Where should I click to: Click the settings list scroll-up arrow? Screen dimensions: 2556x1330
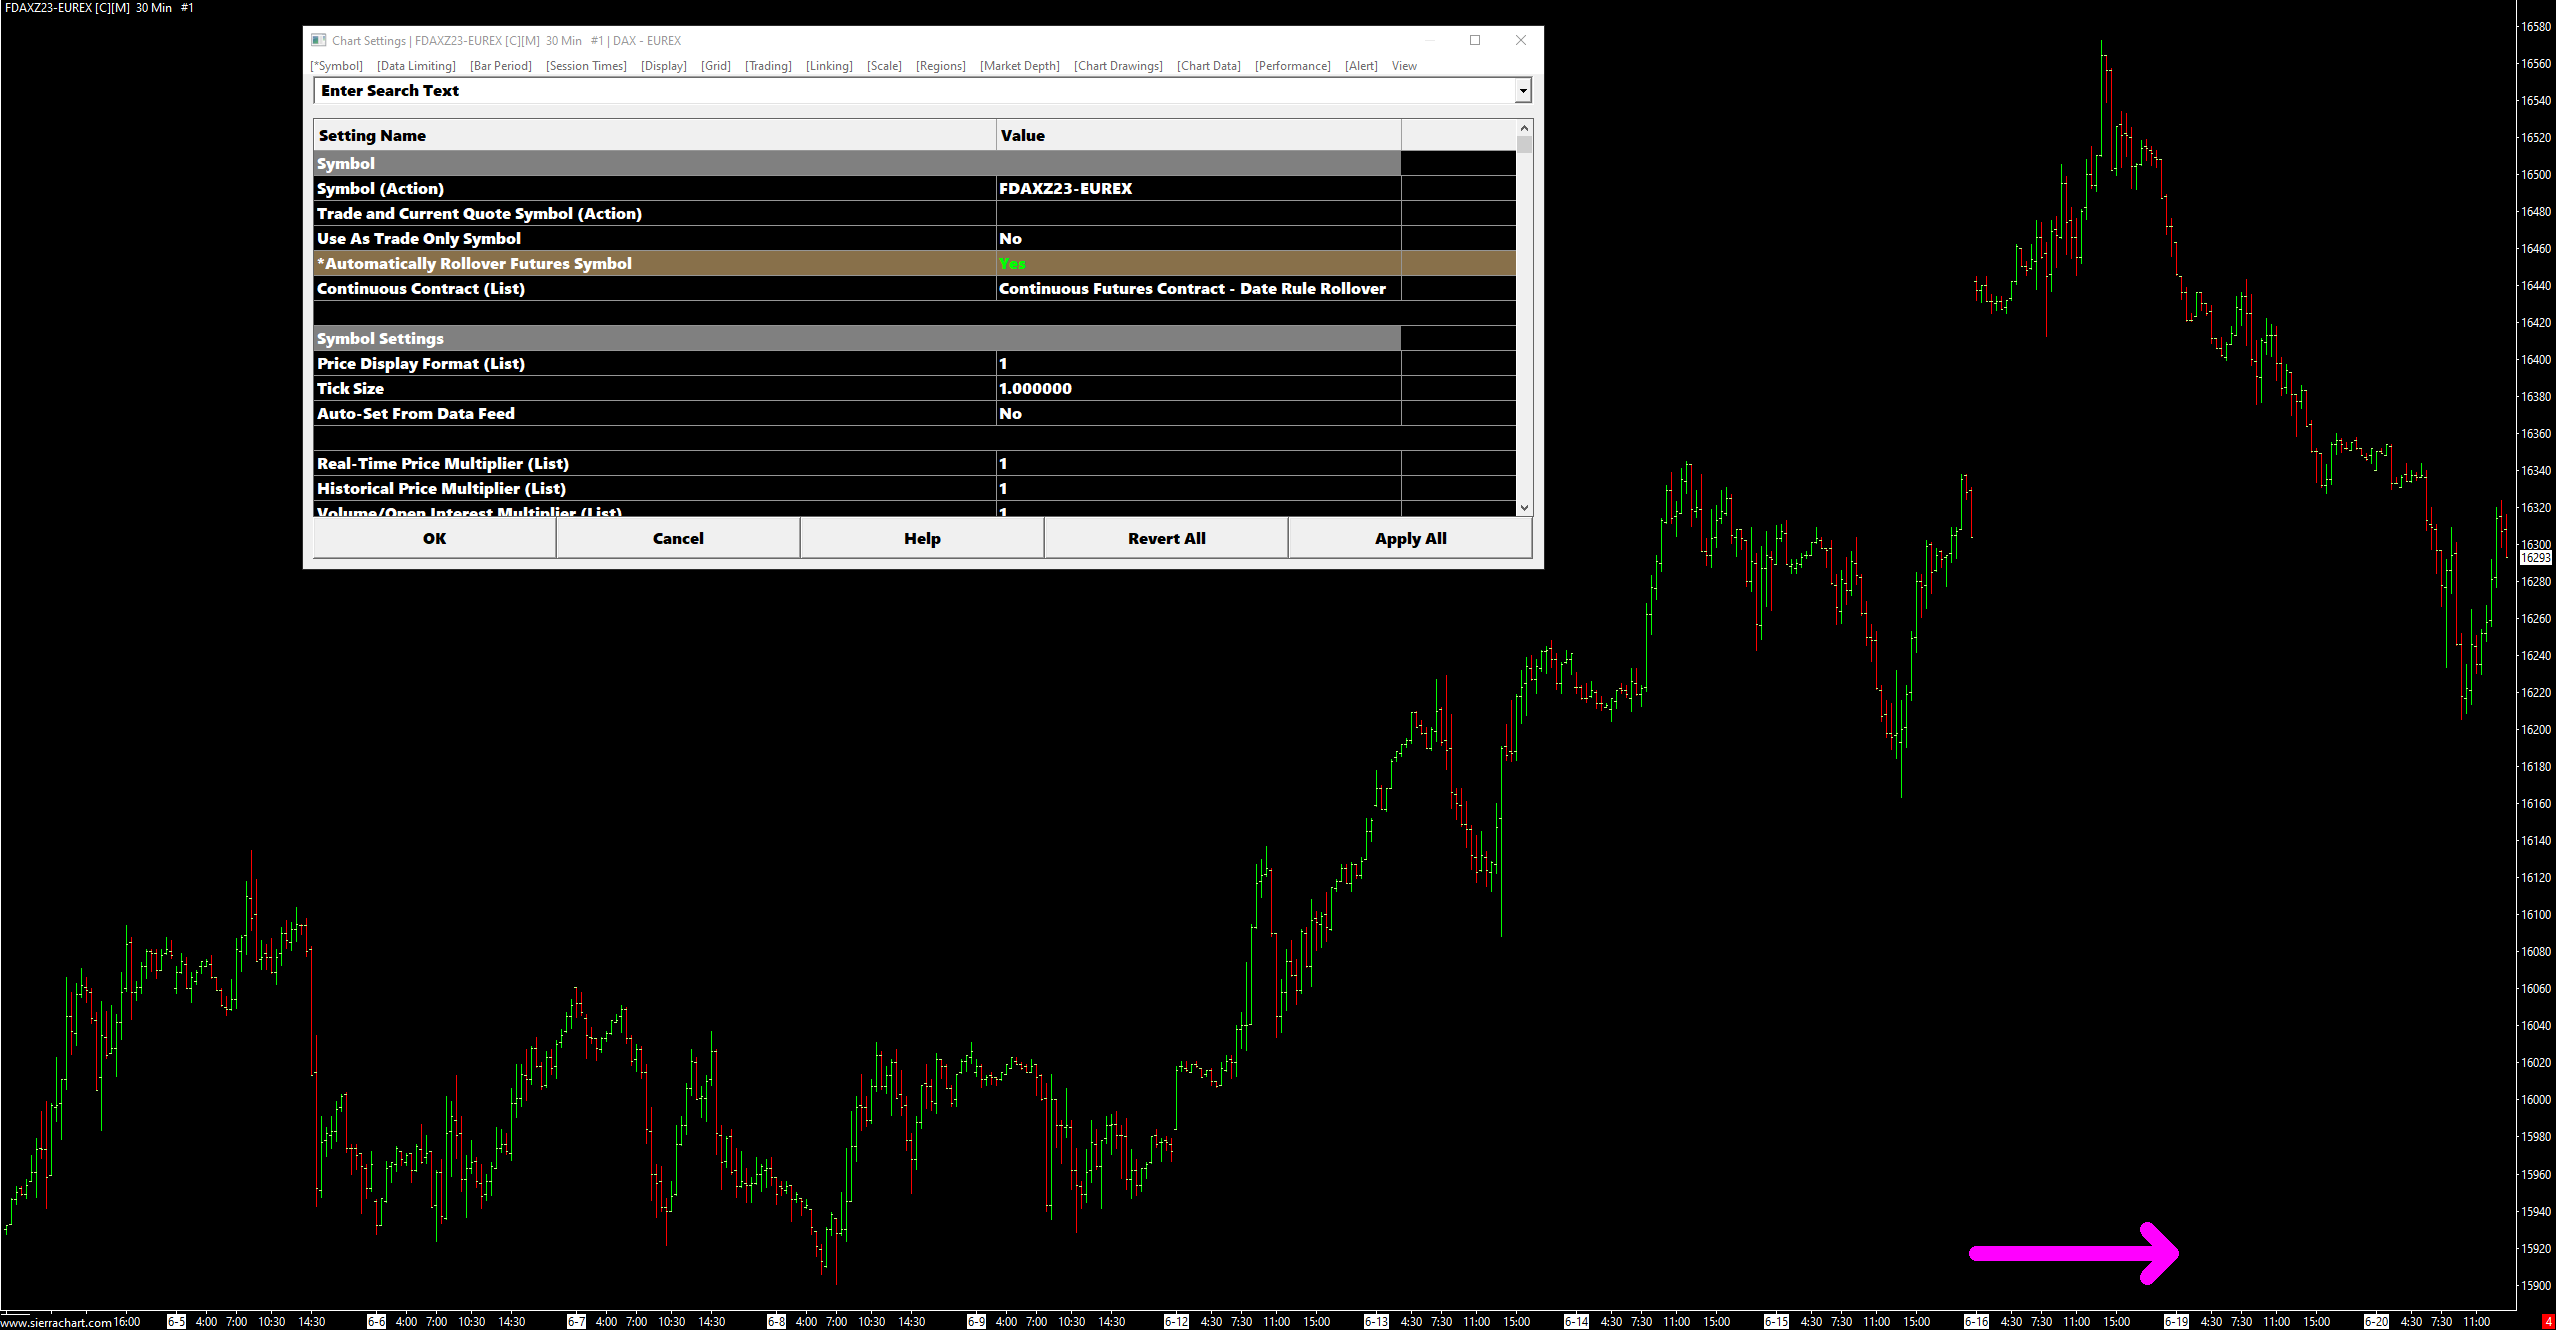(x=1524, y=128)
